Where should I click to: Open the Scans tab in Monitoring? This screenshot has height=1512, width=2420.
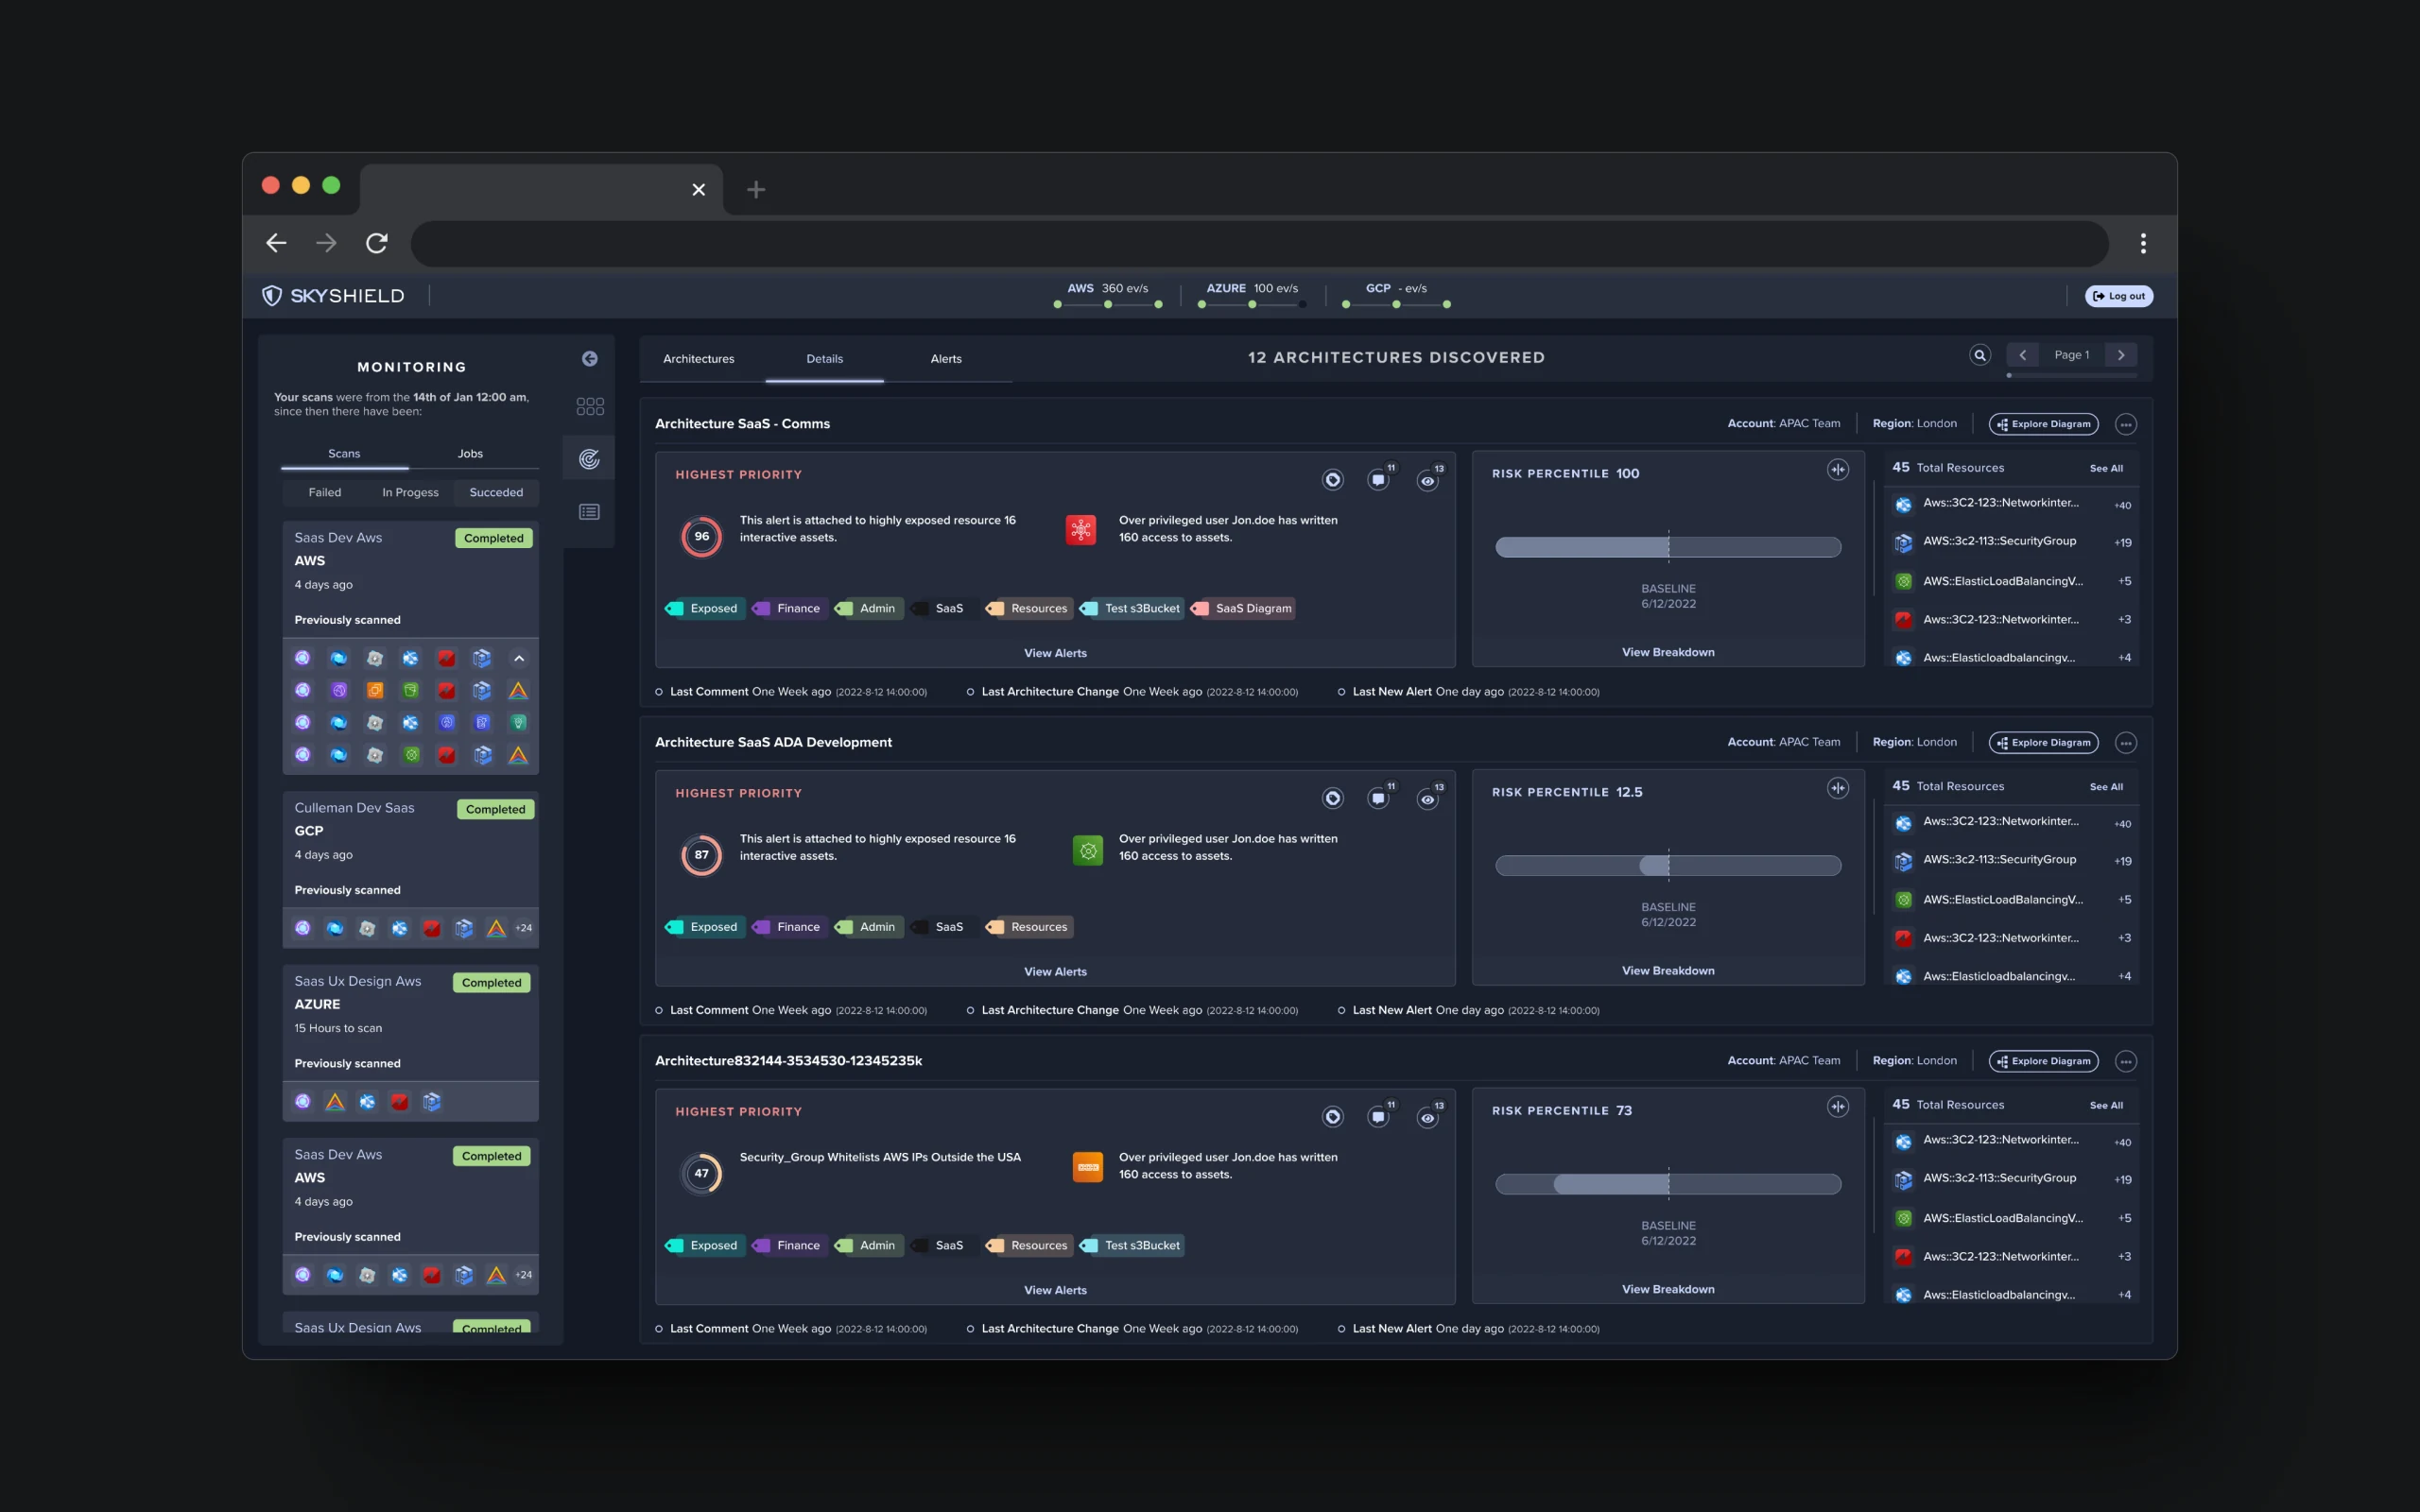pyautogui.click(x=344, y=454)
